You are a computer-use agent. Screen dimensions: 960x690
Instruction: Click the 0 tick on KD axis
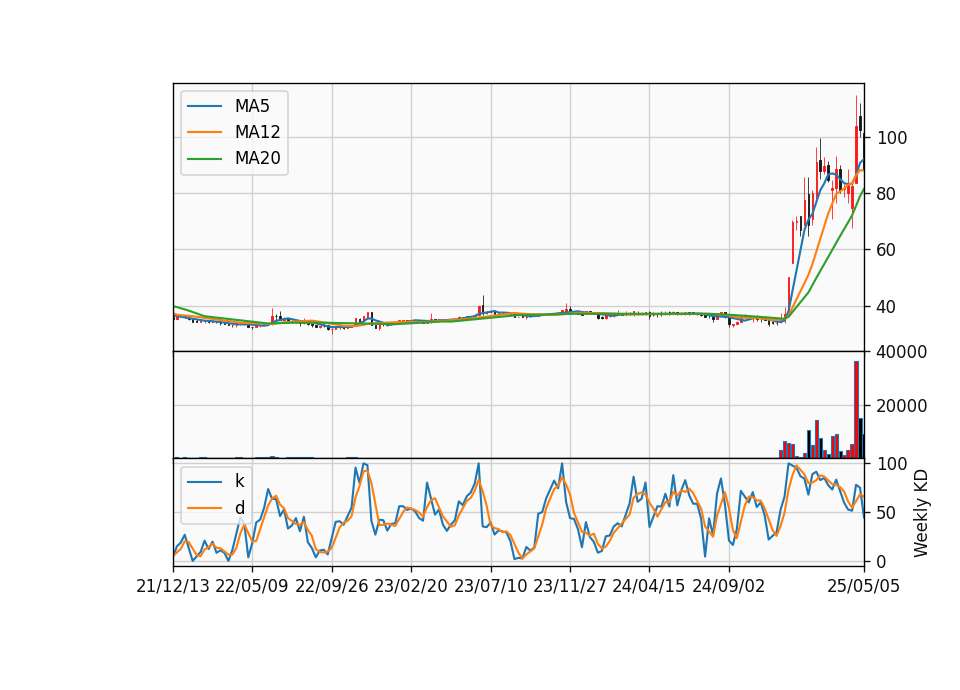tap(882, 561)
